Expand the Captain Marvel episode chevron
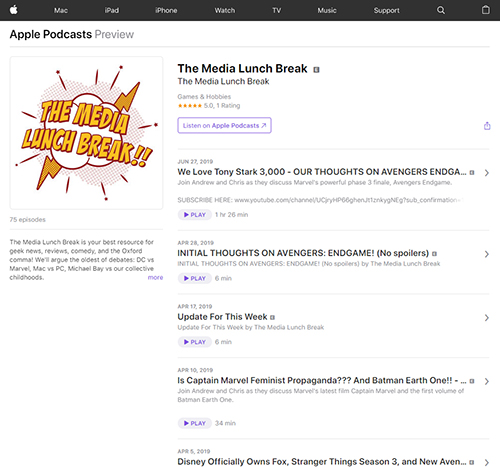Screen dimensions: 500x467 tap(487, 381)
